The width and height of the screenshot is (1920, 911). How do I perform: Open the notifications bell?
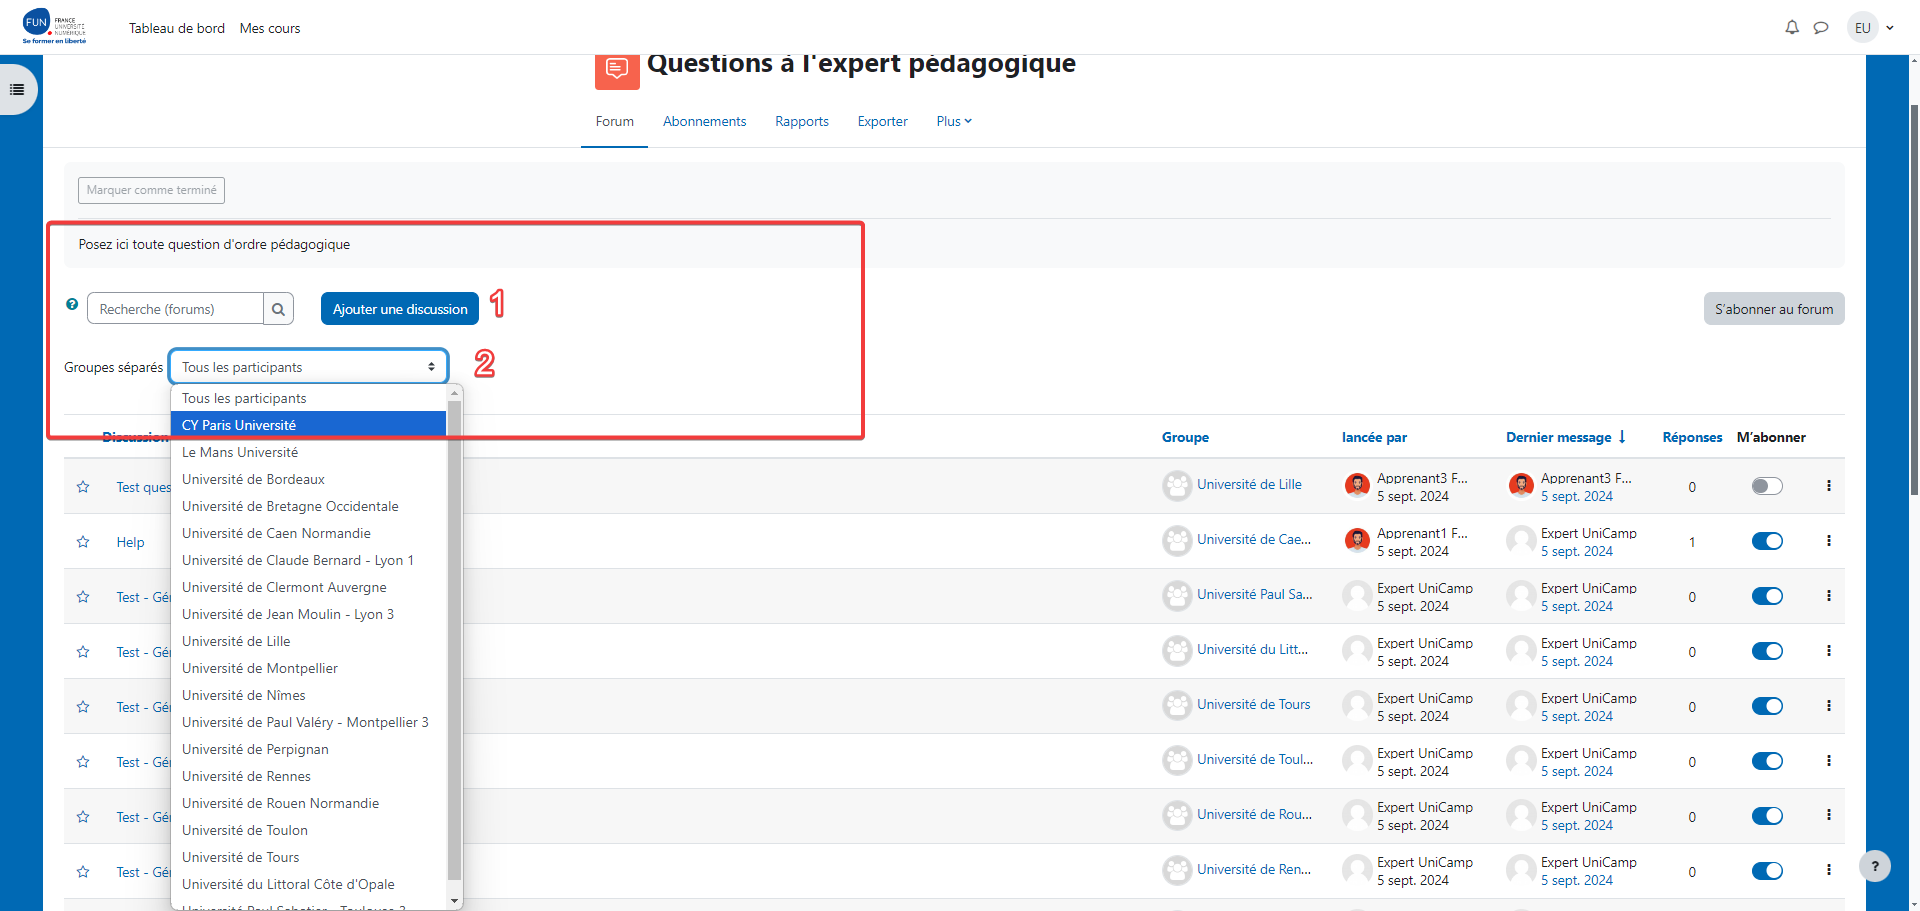click(1792, 28)
